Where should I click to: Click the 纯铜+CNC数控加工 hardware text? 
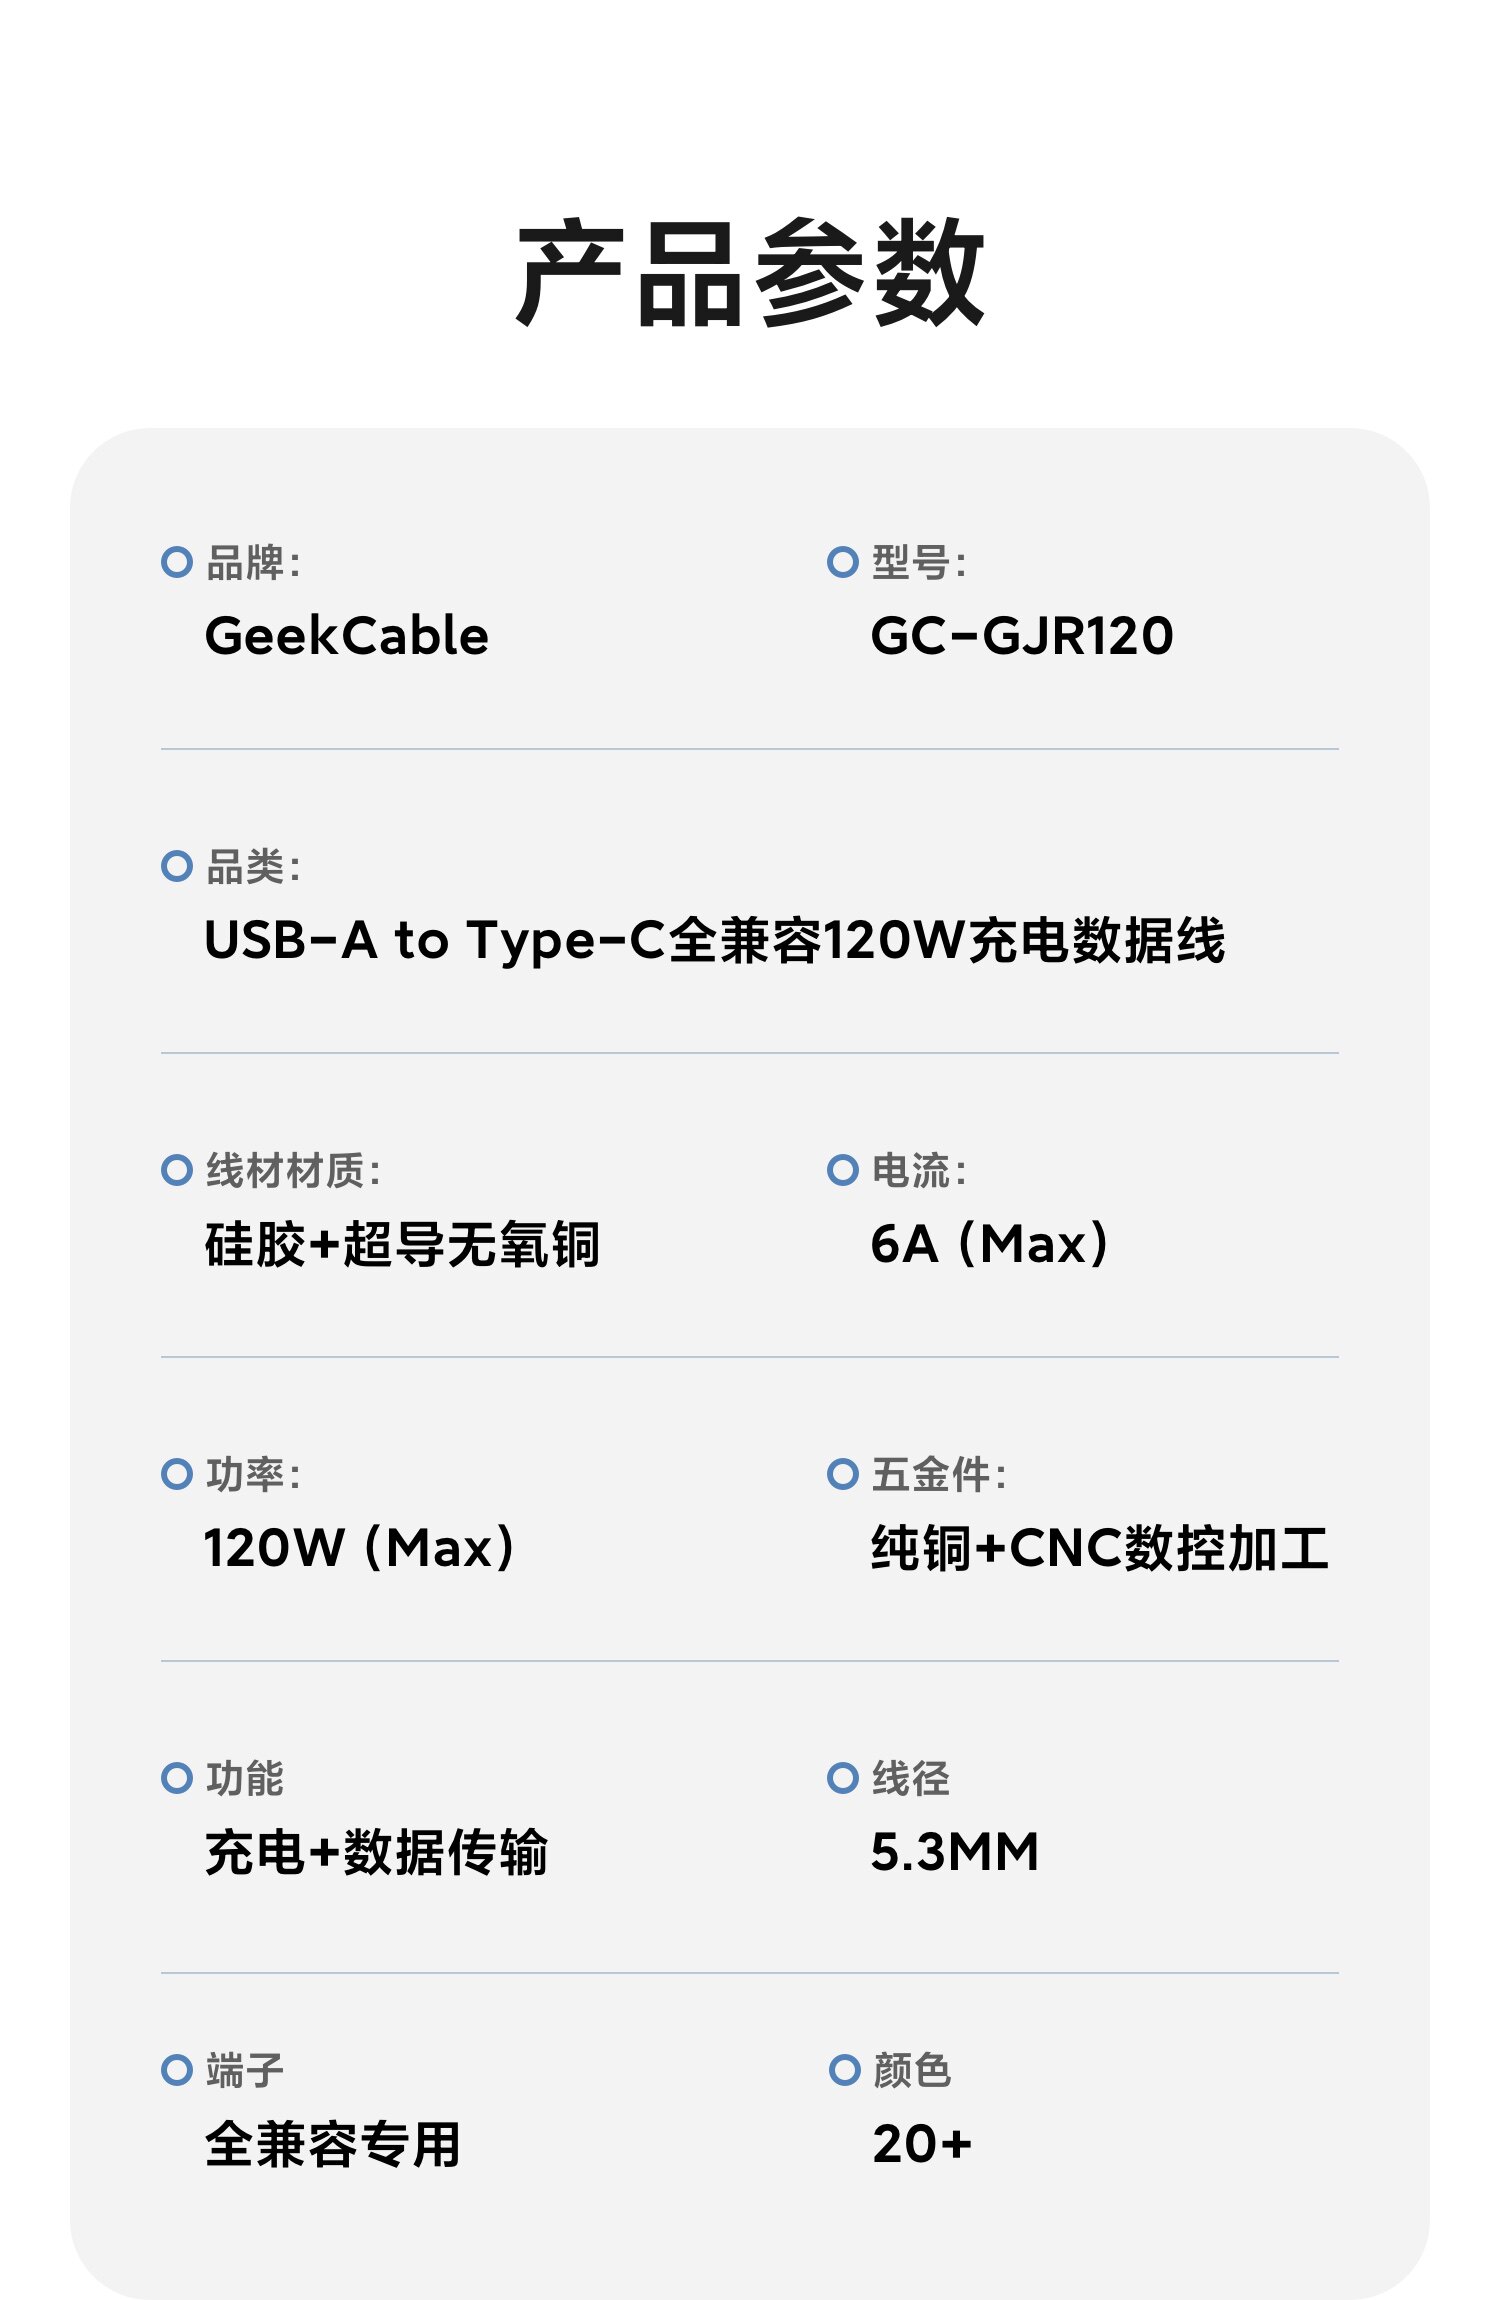click(1100, 1549)
